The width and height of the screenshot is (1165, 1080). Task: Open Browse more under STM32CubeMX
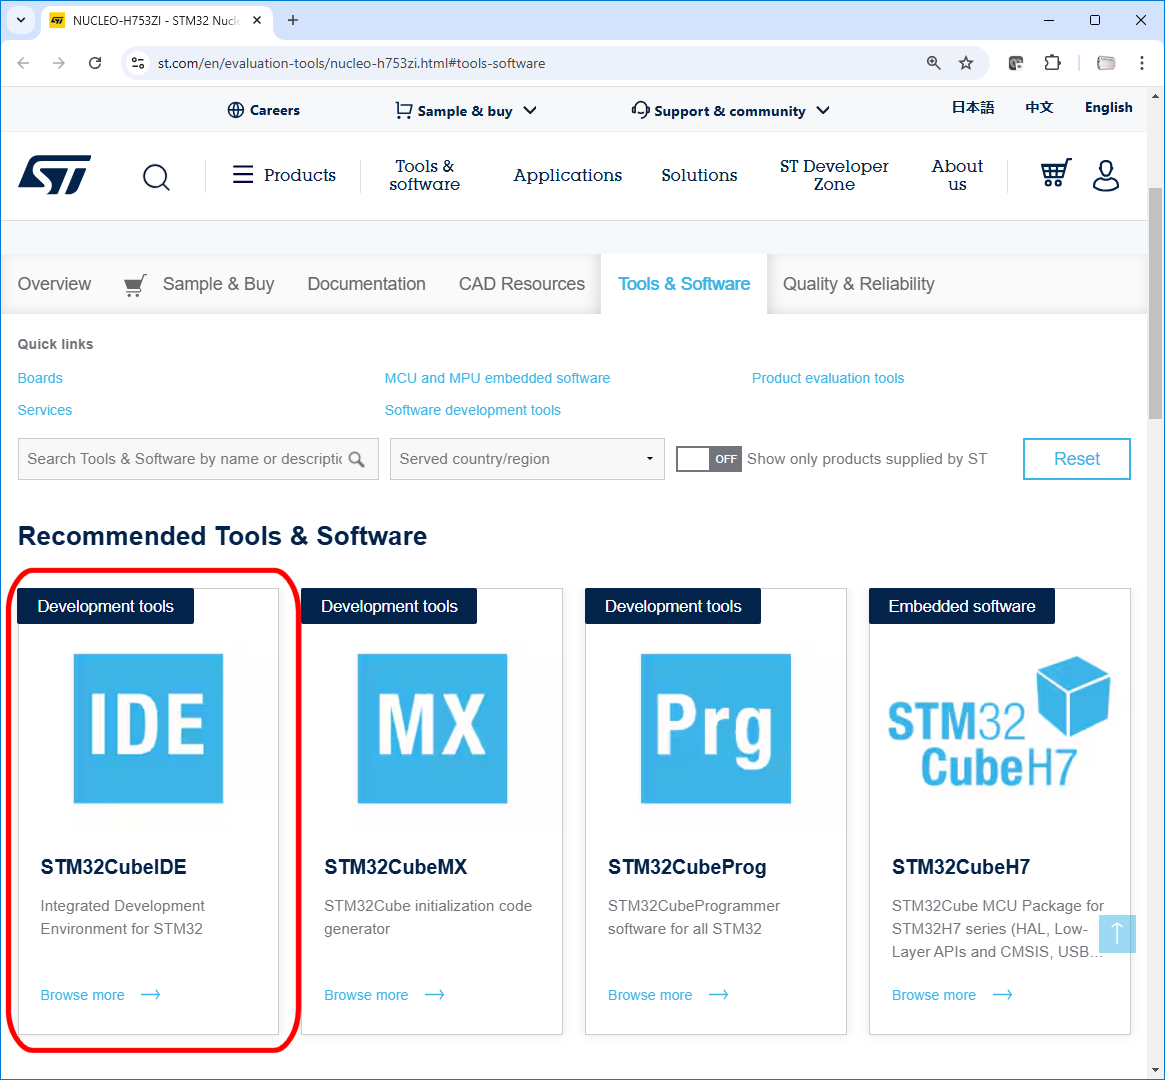tap(366, 995)
